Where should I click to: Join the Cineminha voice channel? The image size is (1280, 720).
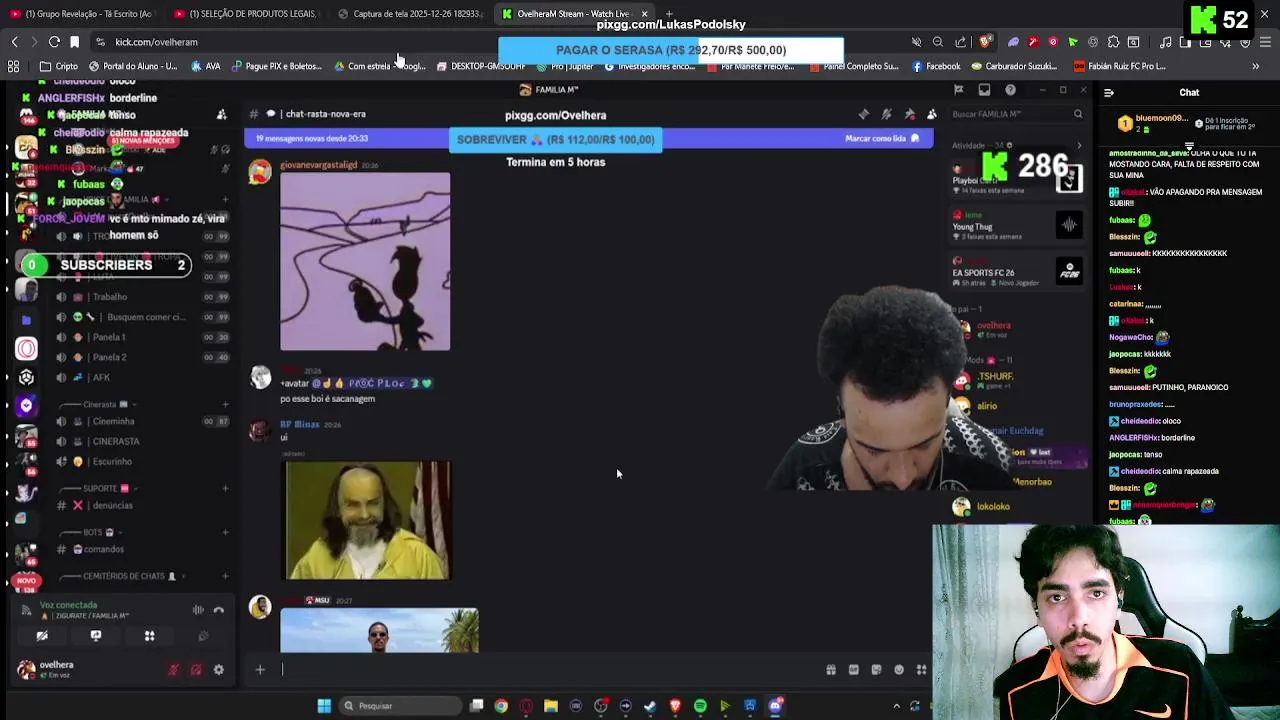coord(143,421)
